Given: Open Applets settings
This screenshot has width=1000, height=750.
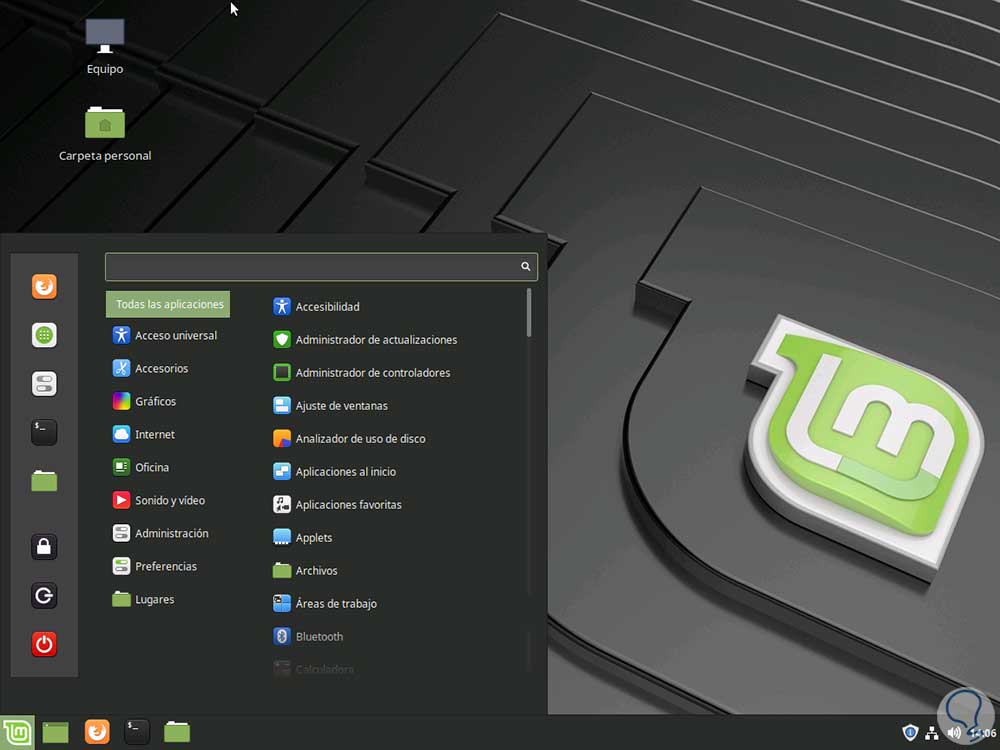Looking at the screenshot, I should click(303, 538).
